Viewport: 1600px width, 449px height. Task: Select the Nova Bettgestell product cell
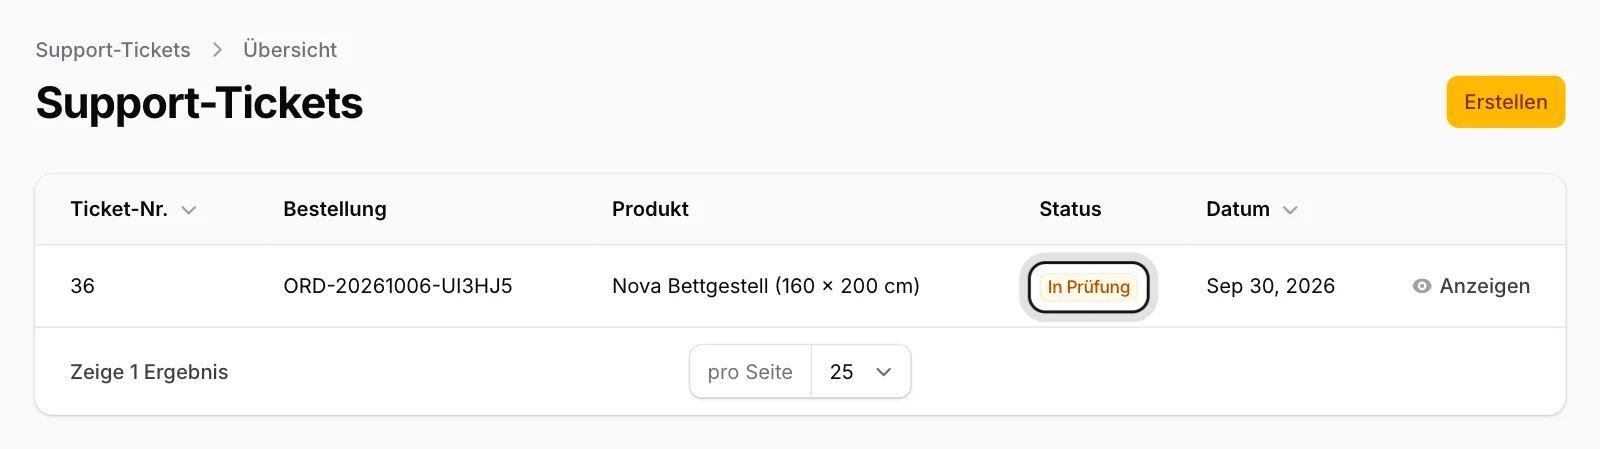(766, 286)
